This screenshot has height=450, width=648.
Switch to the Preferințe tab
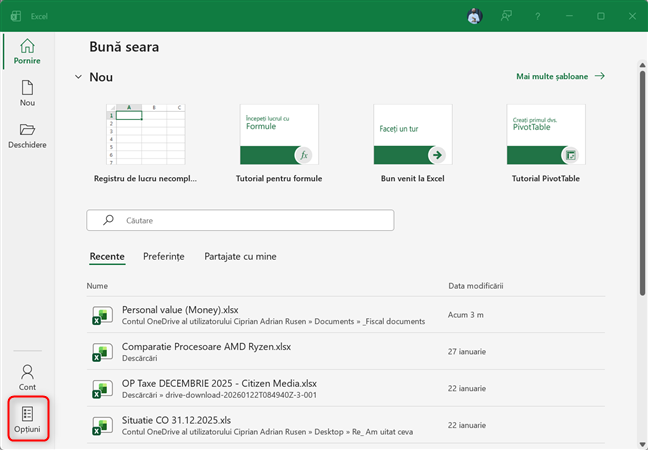pos(164,257)
